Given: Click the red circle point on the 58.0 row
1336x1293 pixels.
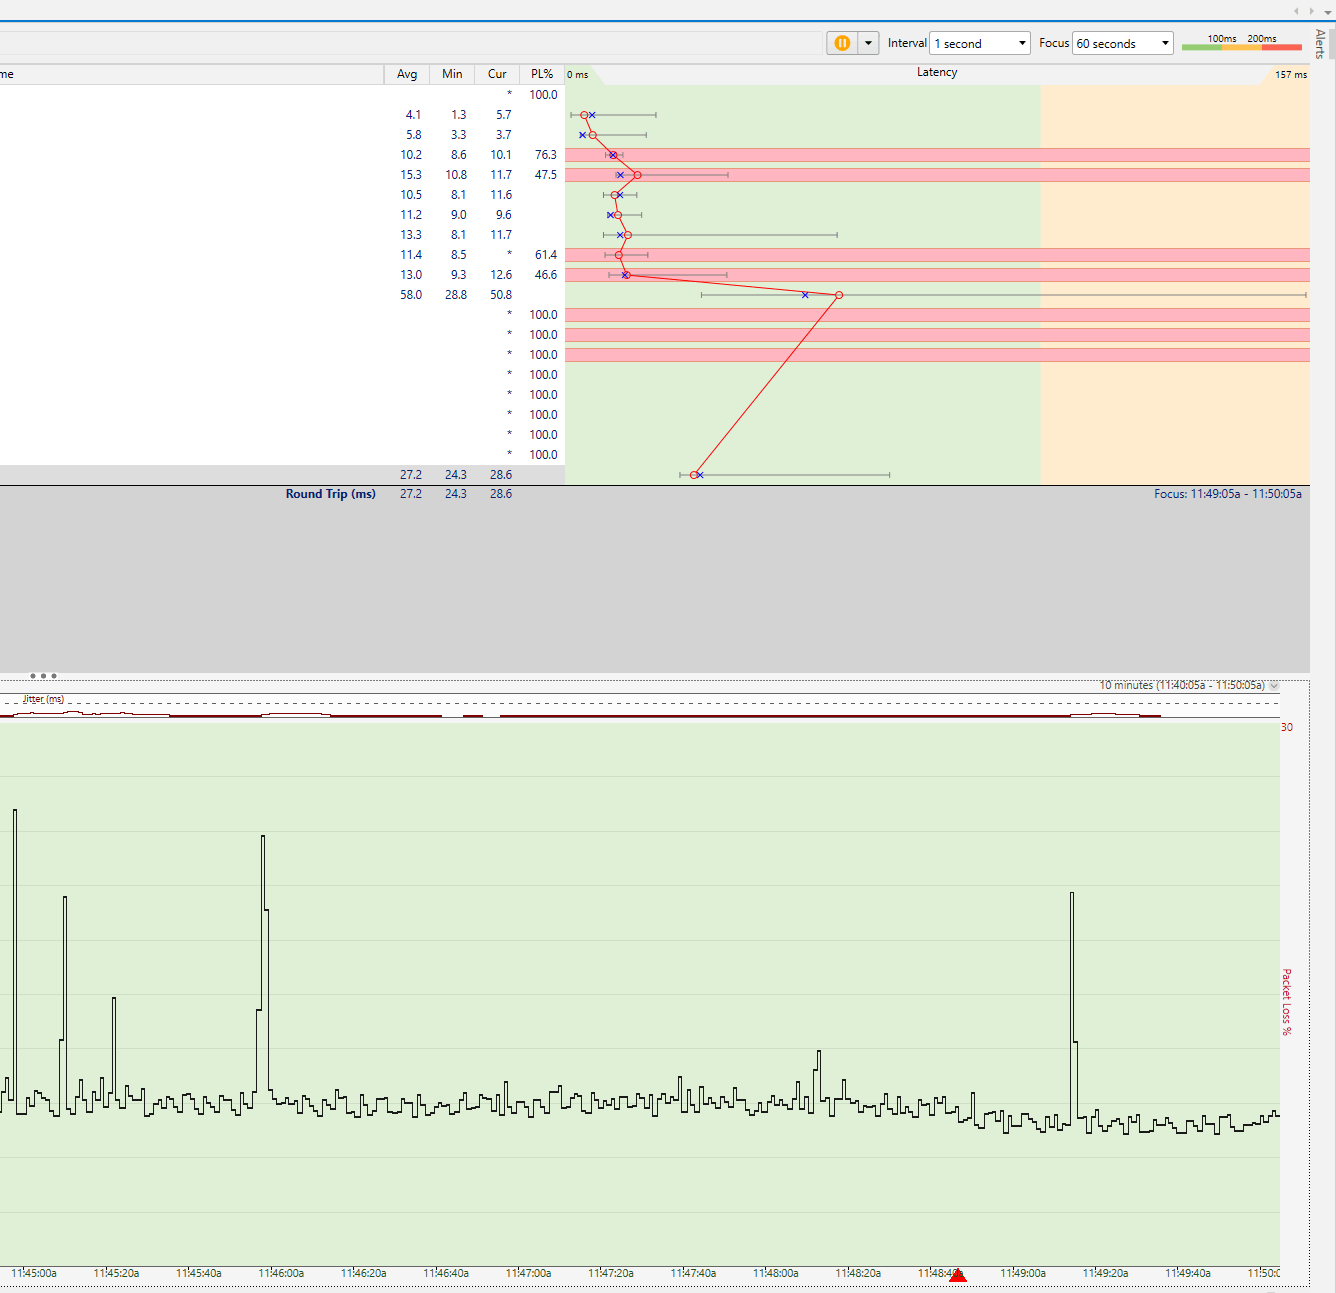Looking at the screenshot, I should (839, 295).
